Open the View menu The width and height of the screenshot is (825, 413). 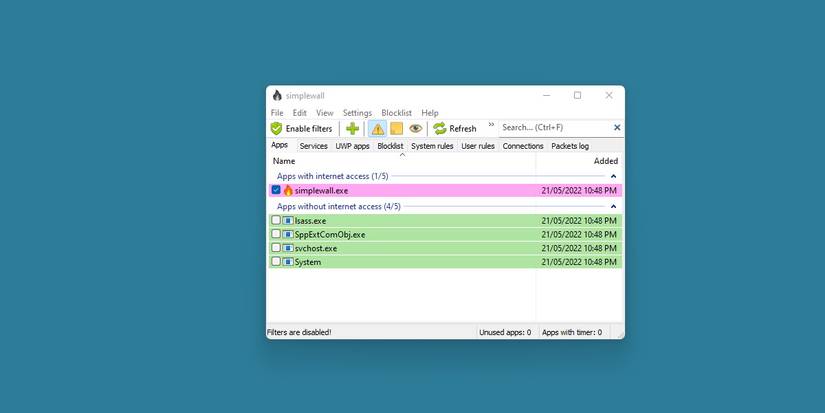click(325, 113)
